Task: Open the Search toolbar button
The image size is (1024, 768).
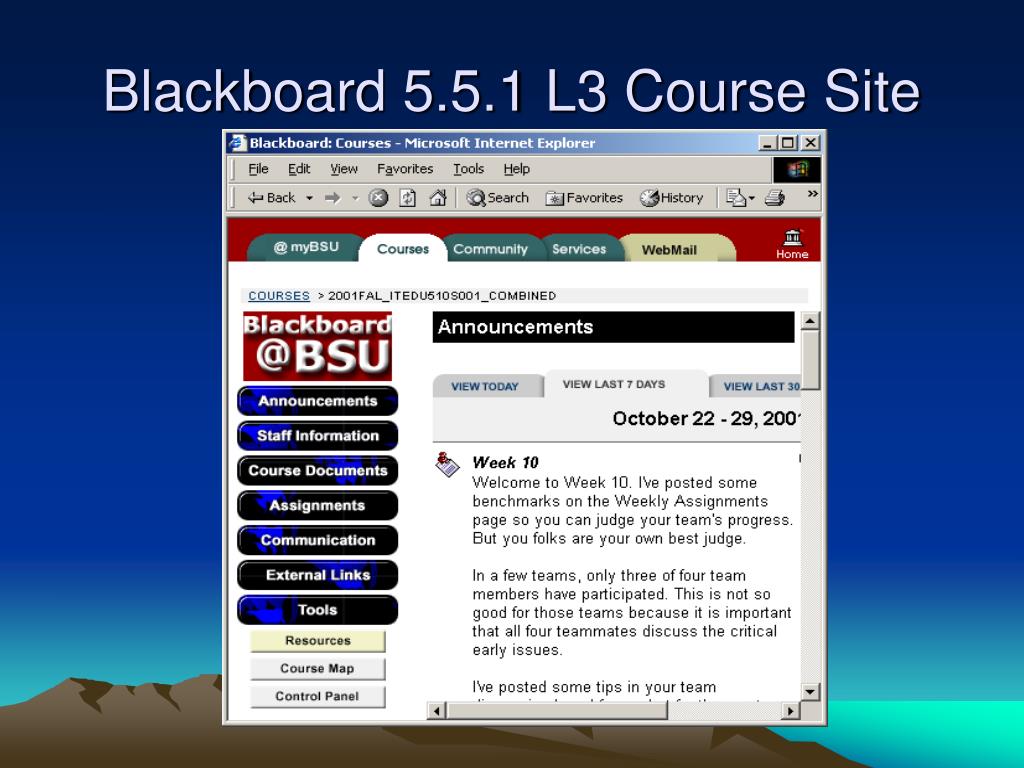Action: tap(498, 197)
